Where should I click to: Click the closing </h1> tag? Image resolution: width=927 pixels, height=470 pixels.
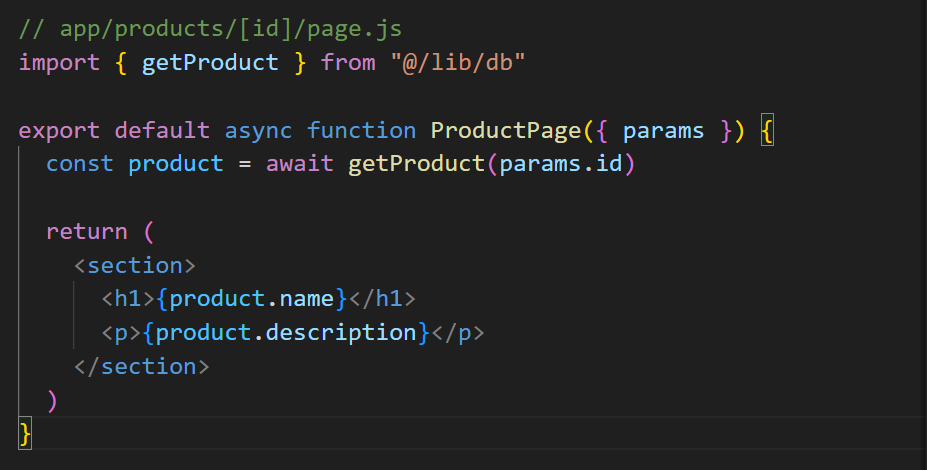point(381,299)
